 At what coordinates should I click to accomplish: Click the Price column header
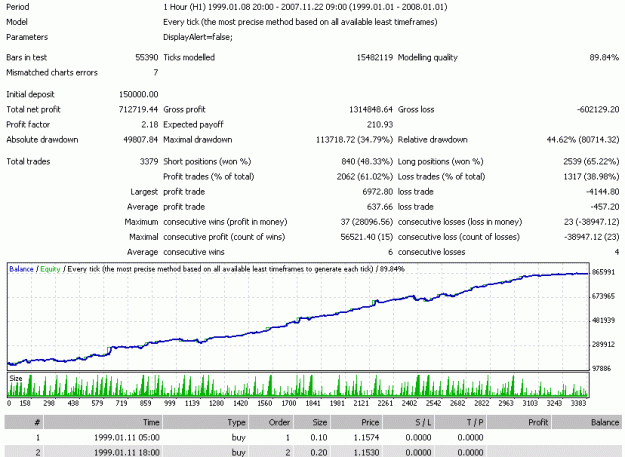(356, 422)
